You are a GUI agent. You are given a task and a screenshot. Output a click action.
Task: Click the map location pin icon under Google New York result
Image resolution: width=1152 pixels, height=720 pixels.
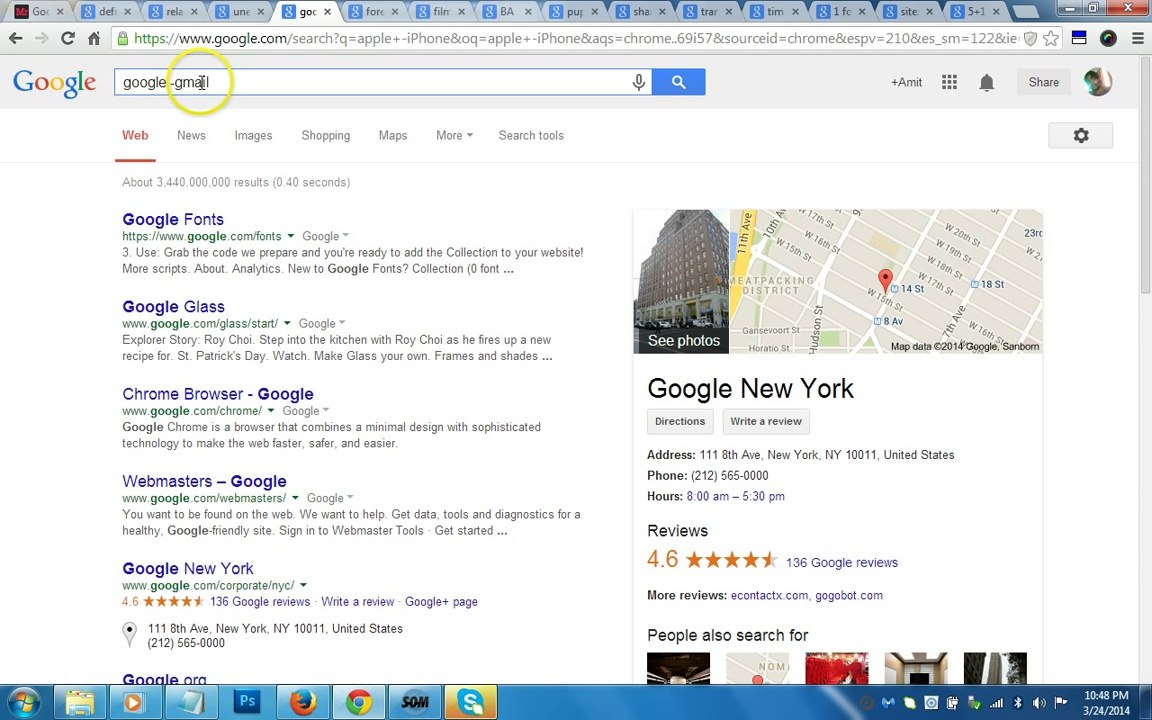[x=129, y=633]
